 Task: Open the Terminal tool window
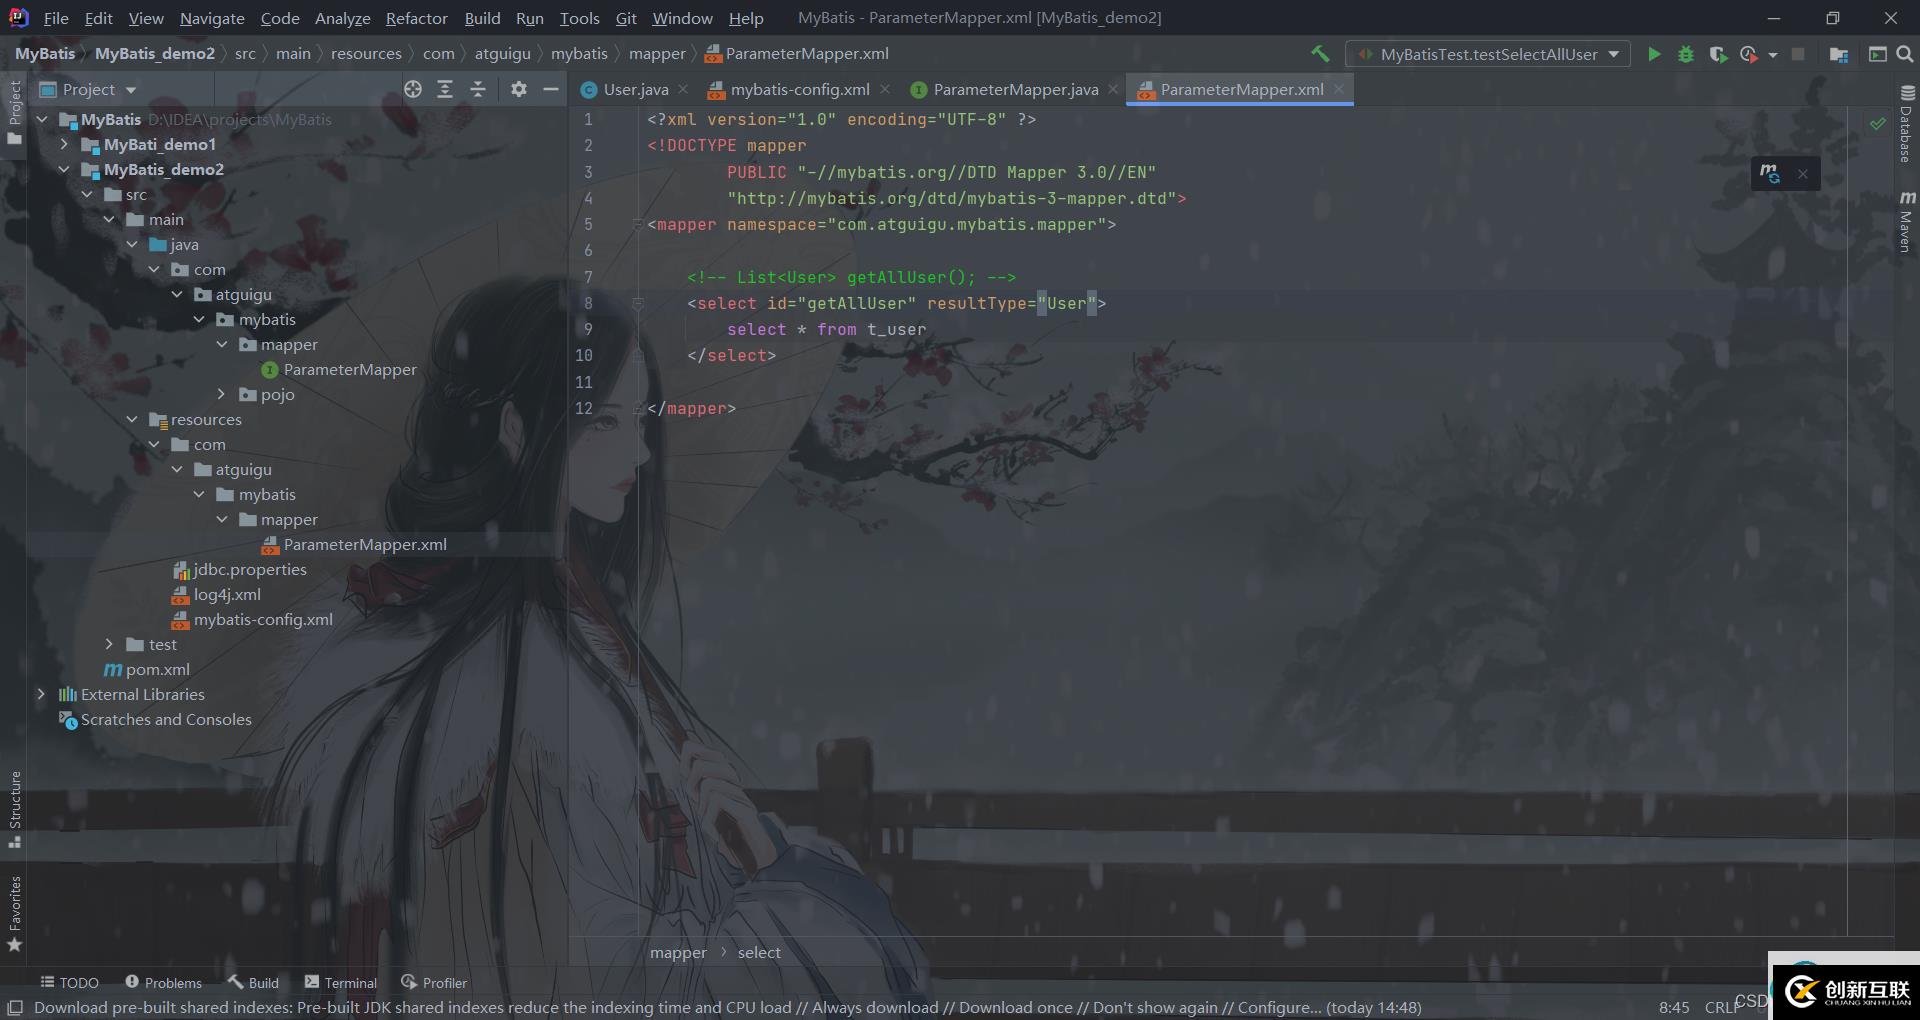[340, 982]
